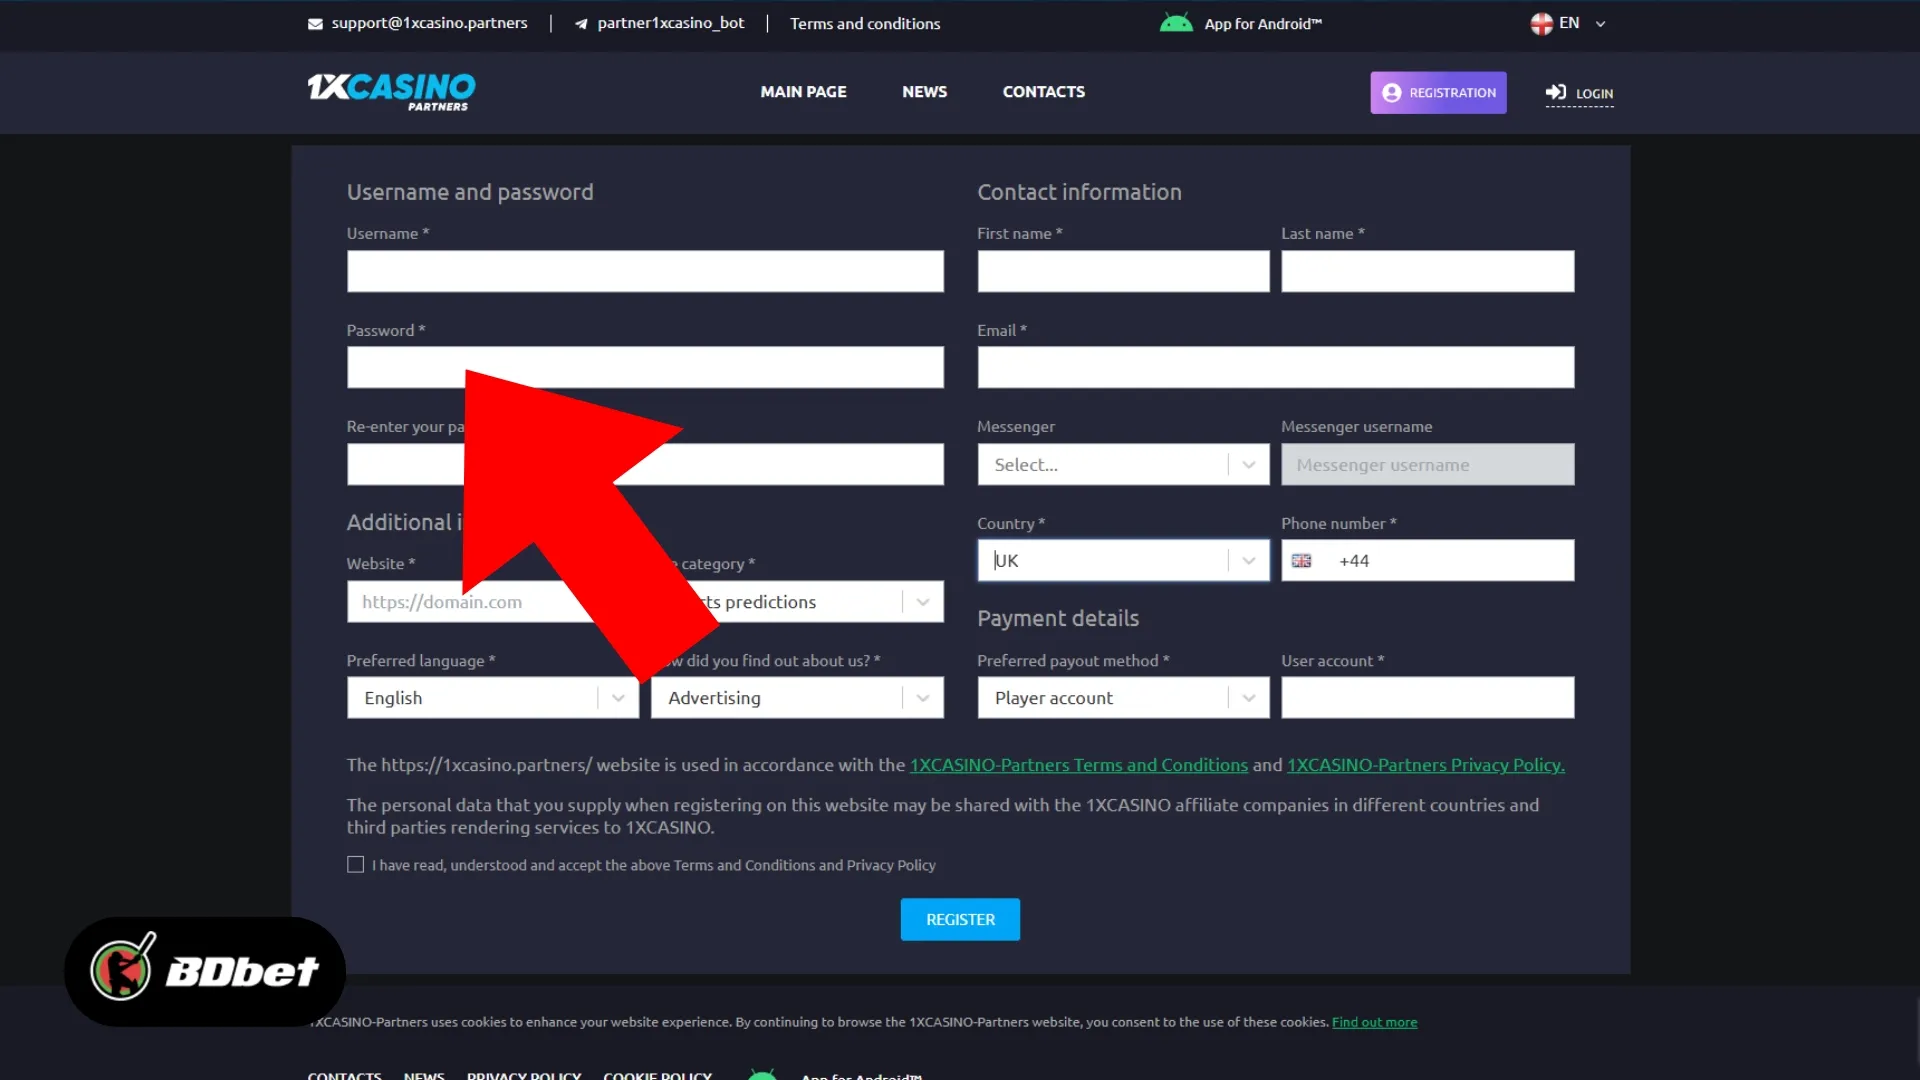Click App for Android link
The height and width of the screenshot is (1080, 1920).
[x=1262, y=23]
